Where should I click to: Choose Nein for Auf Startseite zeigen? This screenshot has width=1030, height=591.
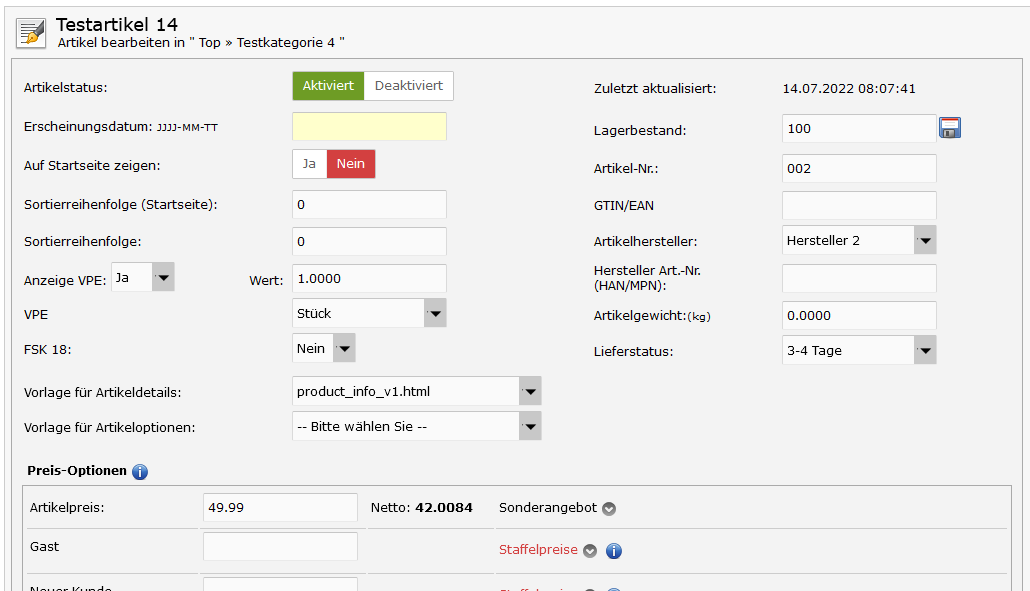[351, 164]
